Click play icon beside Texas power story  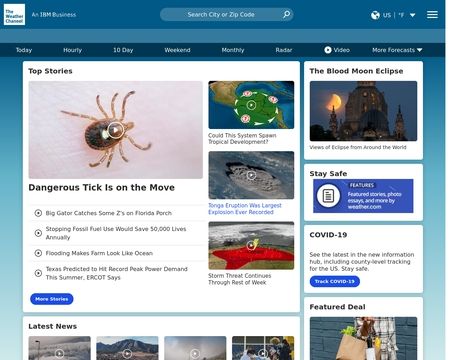[38, 273]
